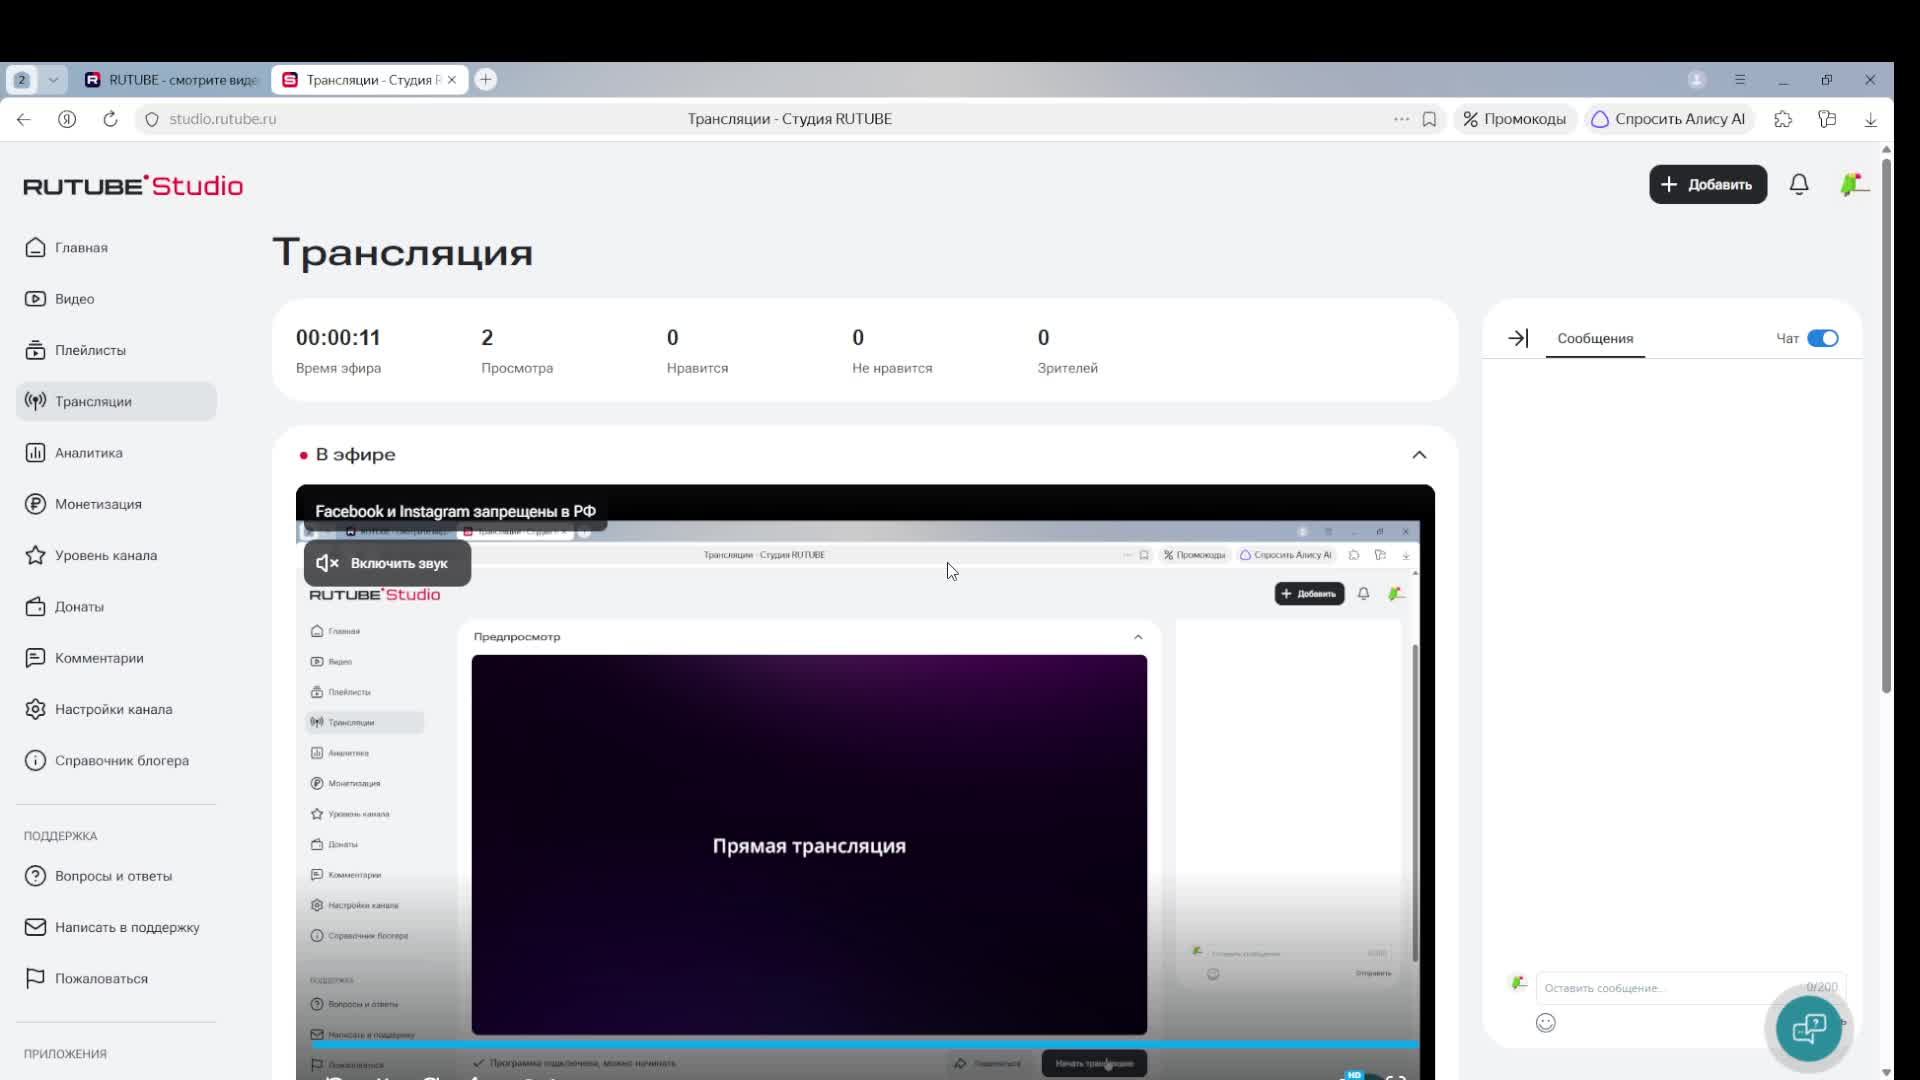Click the Не нравится label

892,368
